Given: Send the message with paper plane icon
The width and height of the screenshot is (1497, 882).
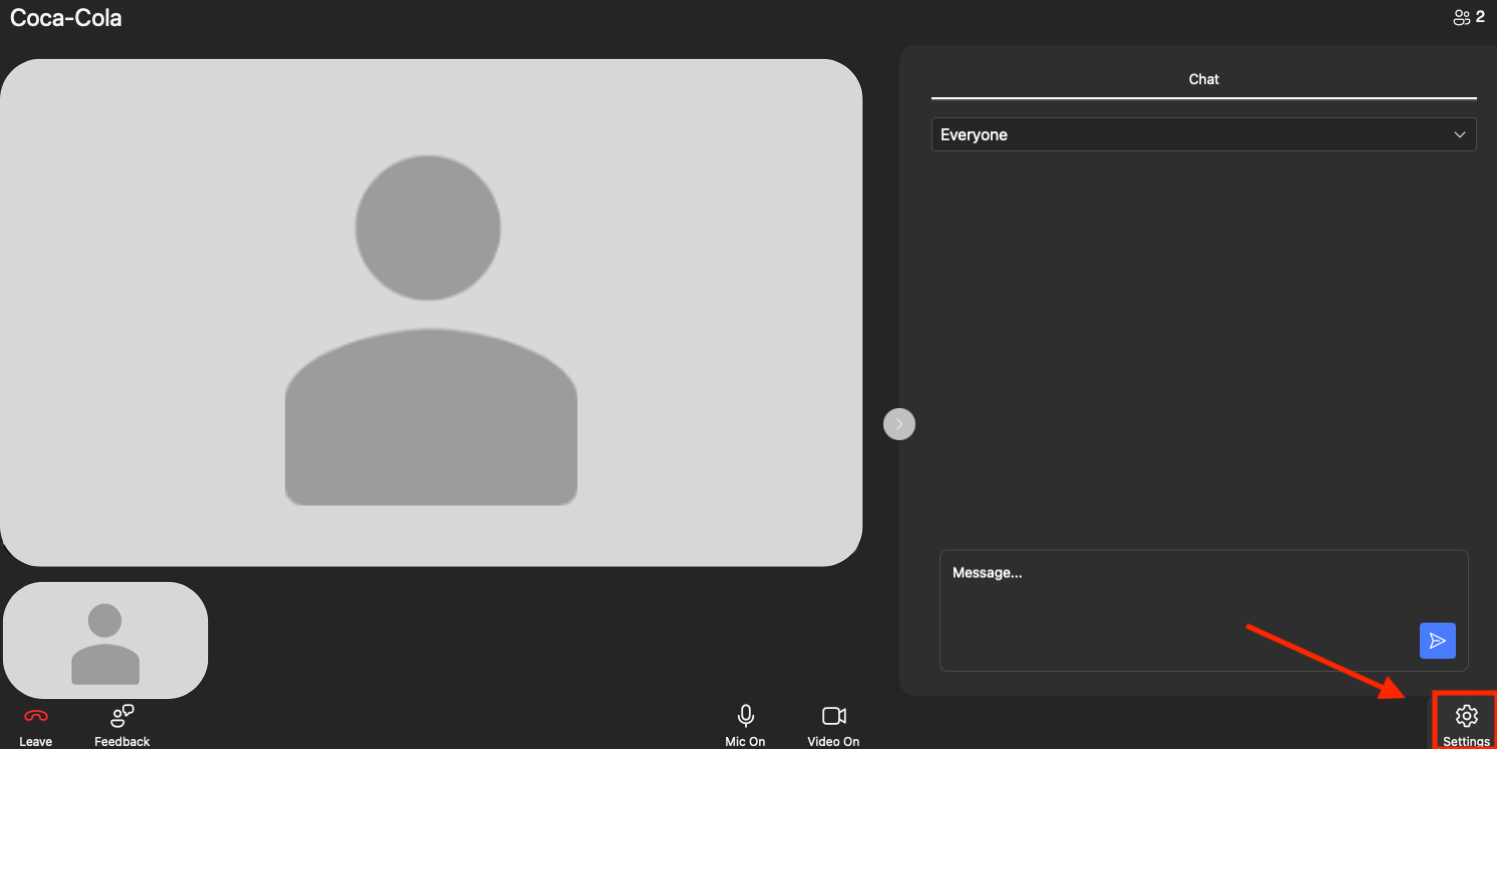Looking at the screenshot, I should click(1437, 641).
